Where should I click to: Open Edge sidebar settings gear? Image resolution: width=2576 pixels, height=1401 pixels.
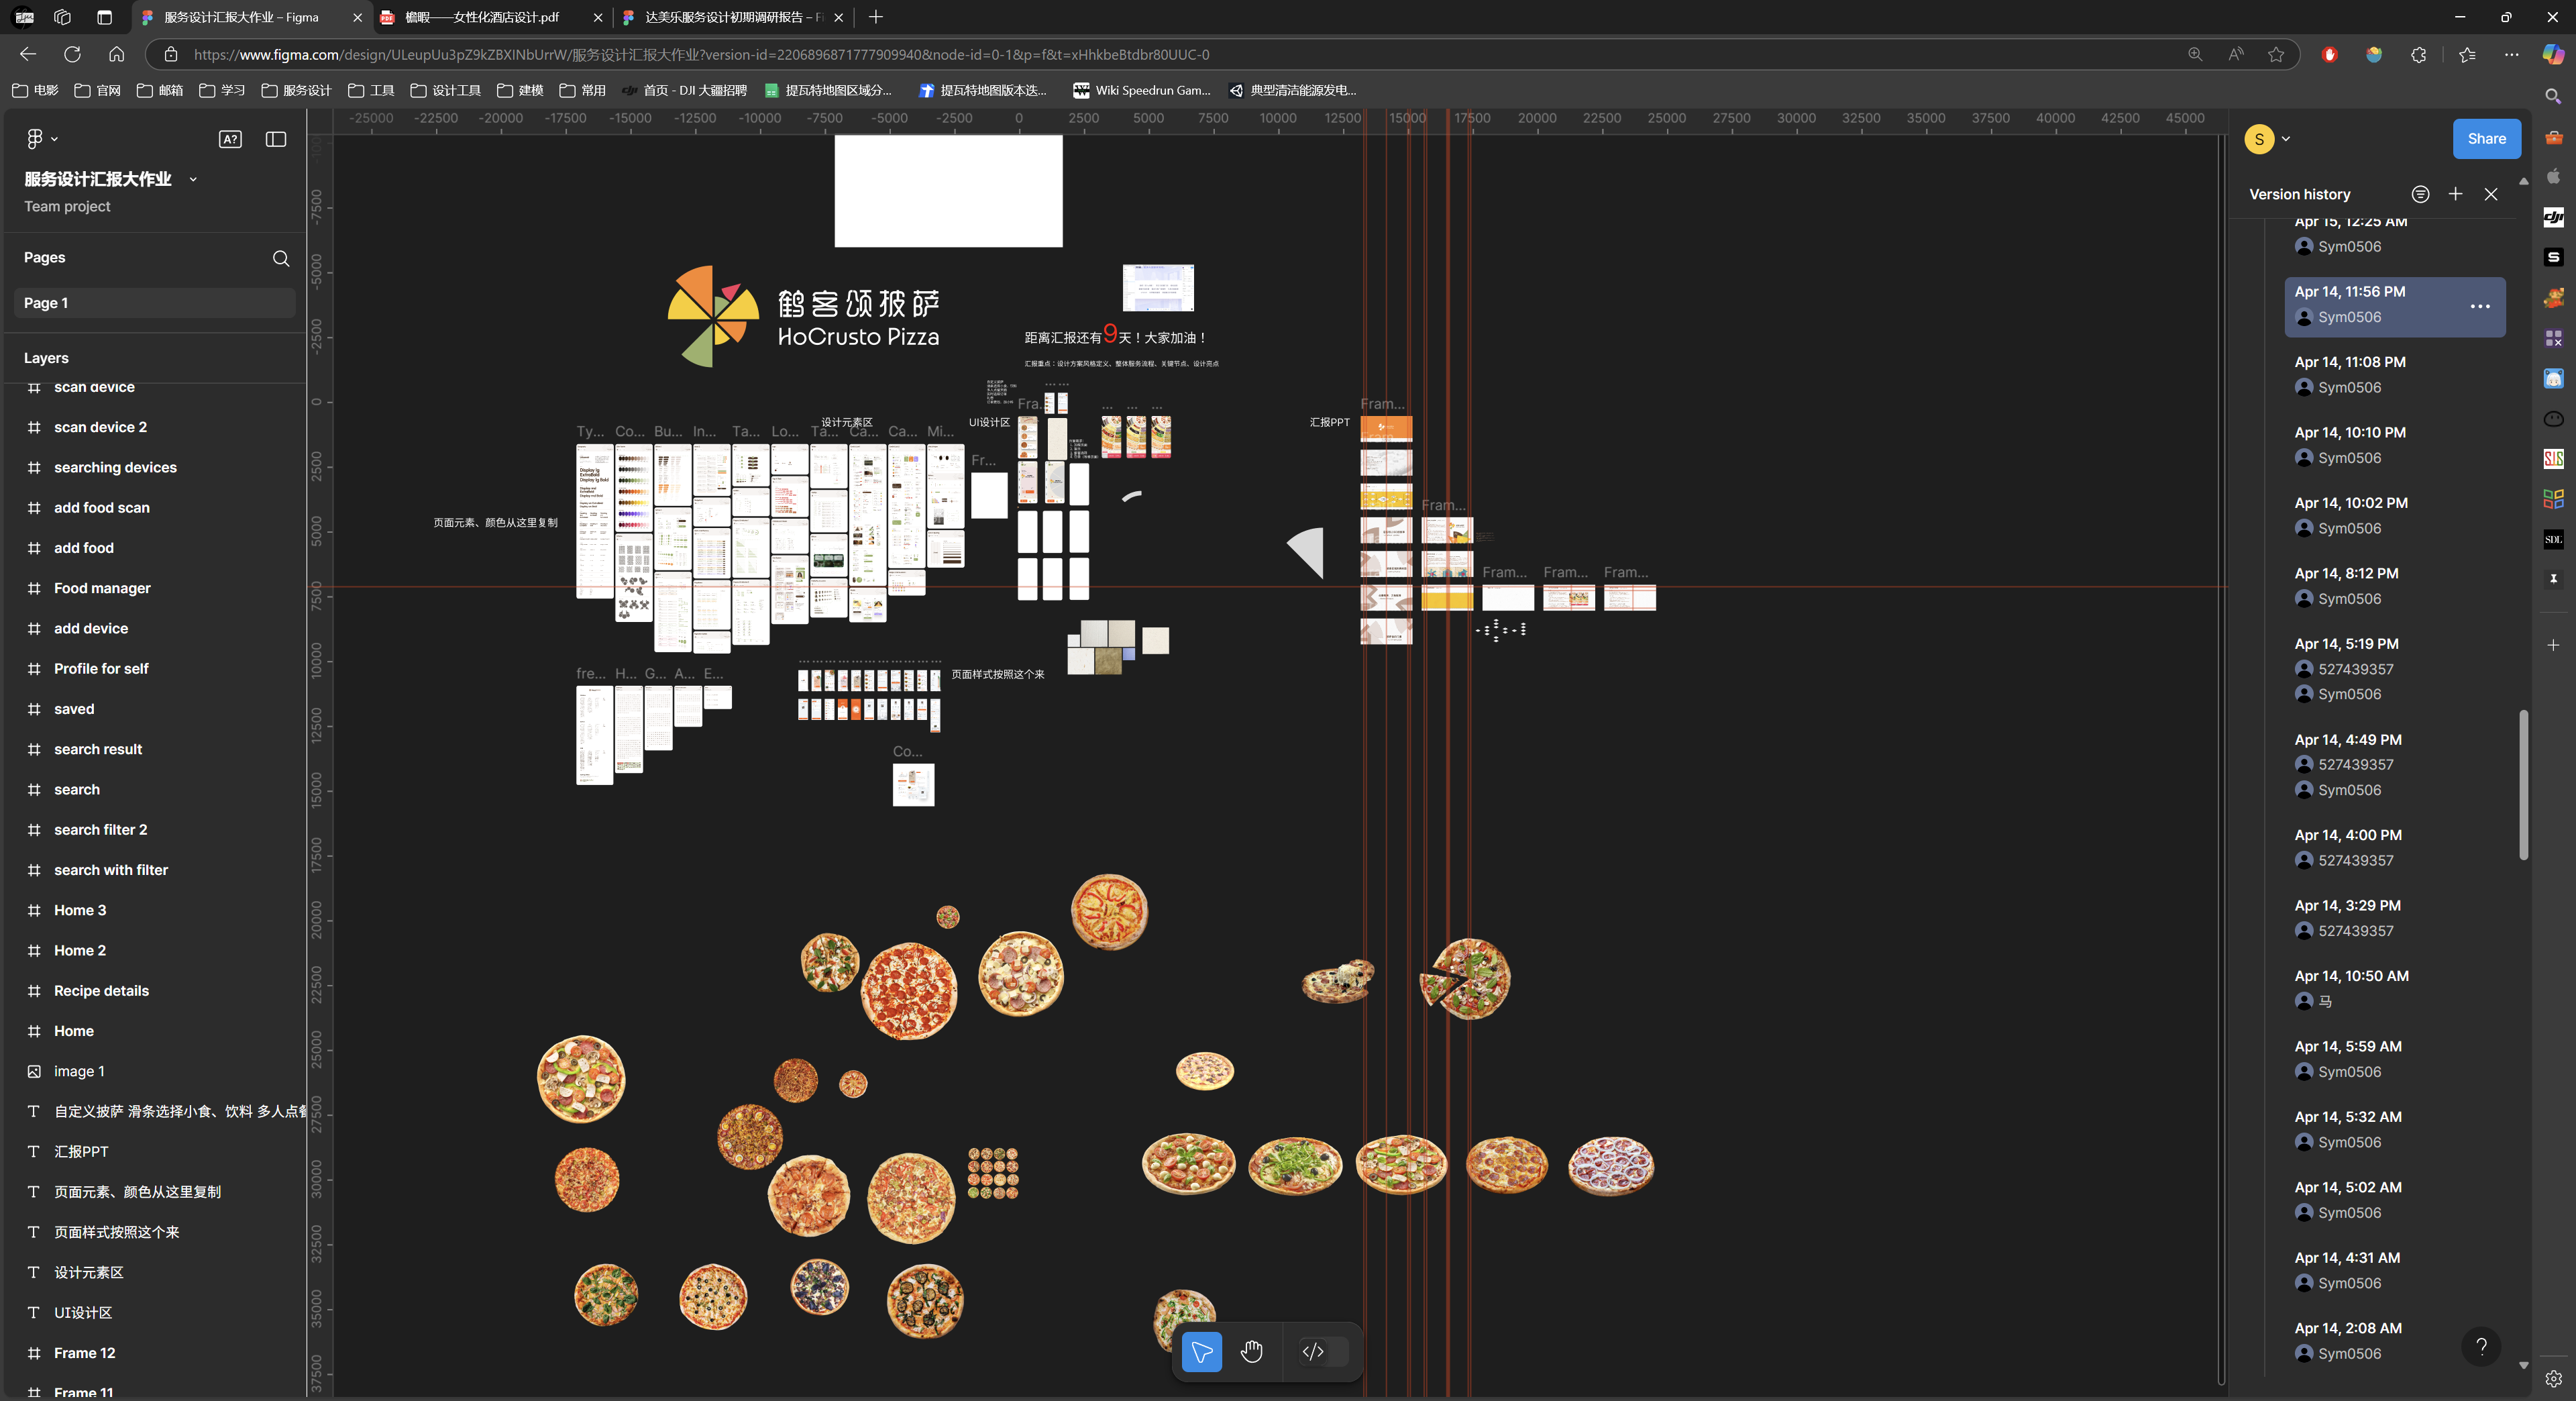tap(2553, 1378)
